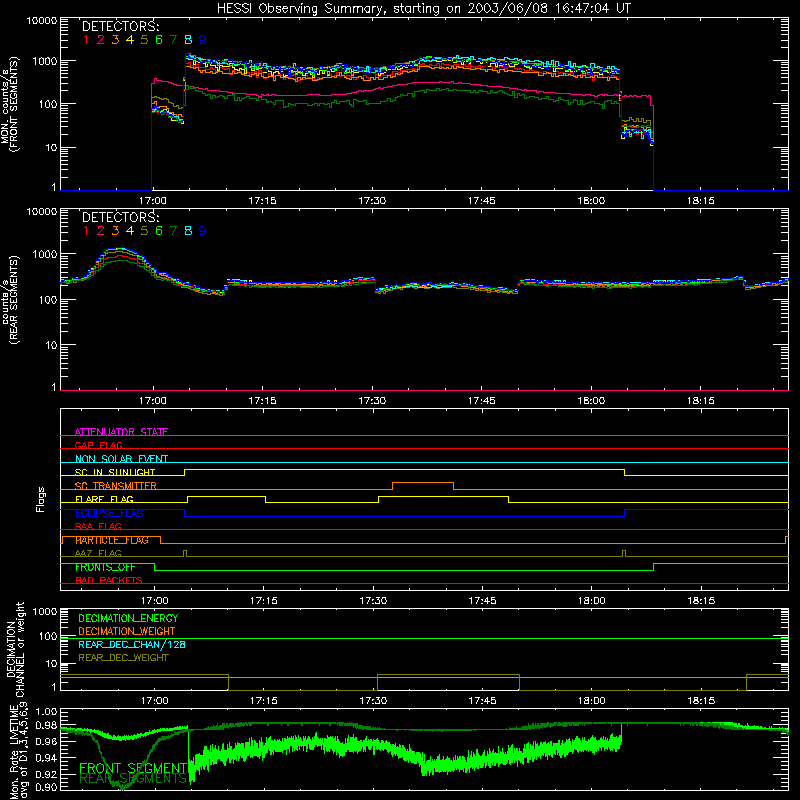Click detector 5 legend number in rear segments panel
Viewport: 800px width, 800px height.
(x=144, y=231)
